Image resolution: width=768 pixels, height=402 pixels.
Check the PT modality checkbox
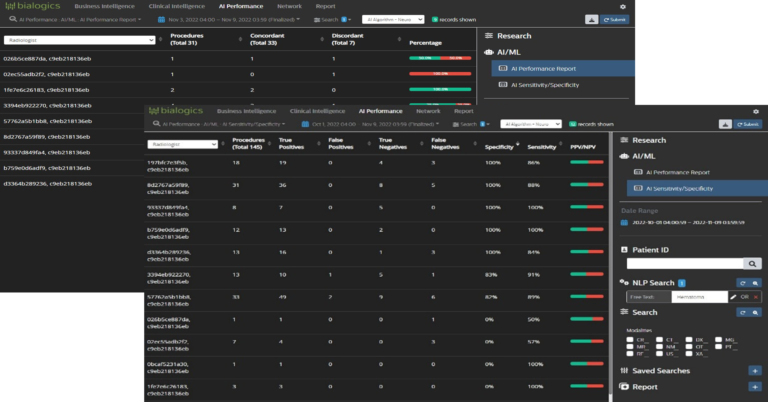(x=718, y=346)
